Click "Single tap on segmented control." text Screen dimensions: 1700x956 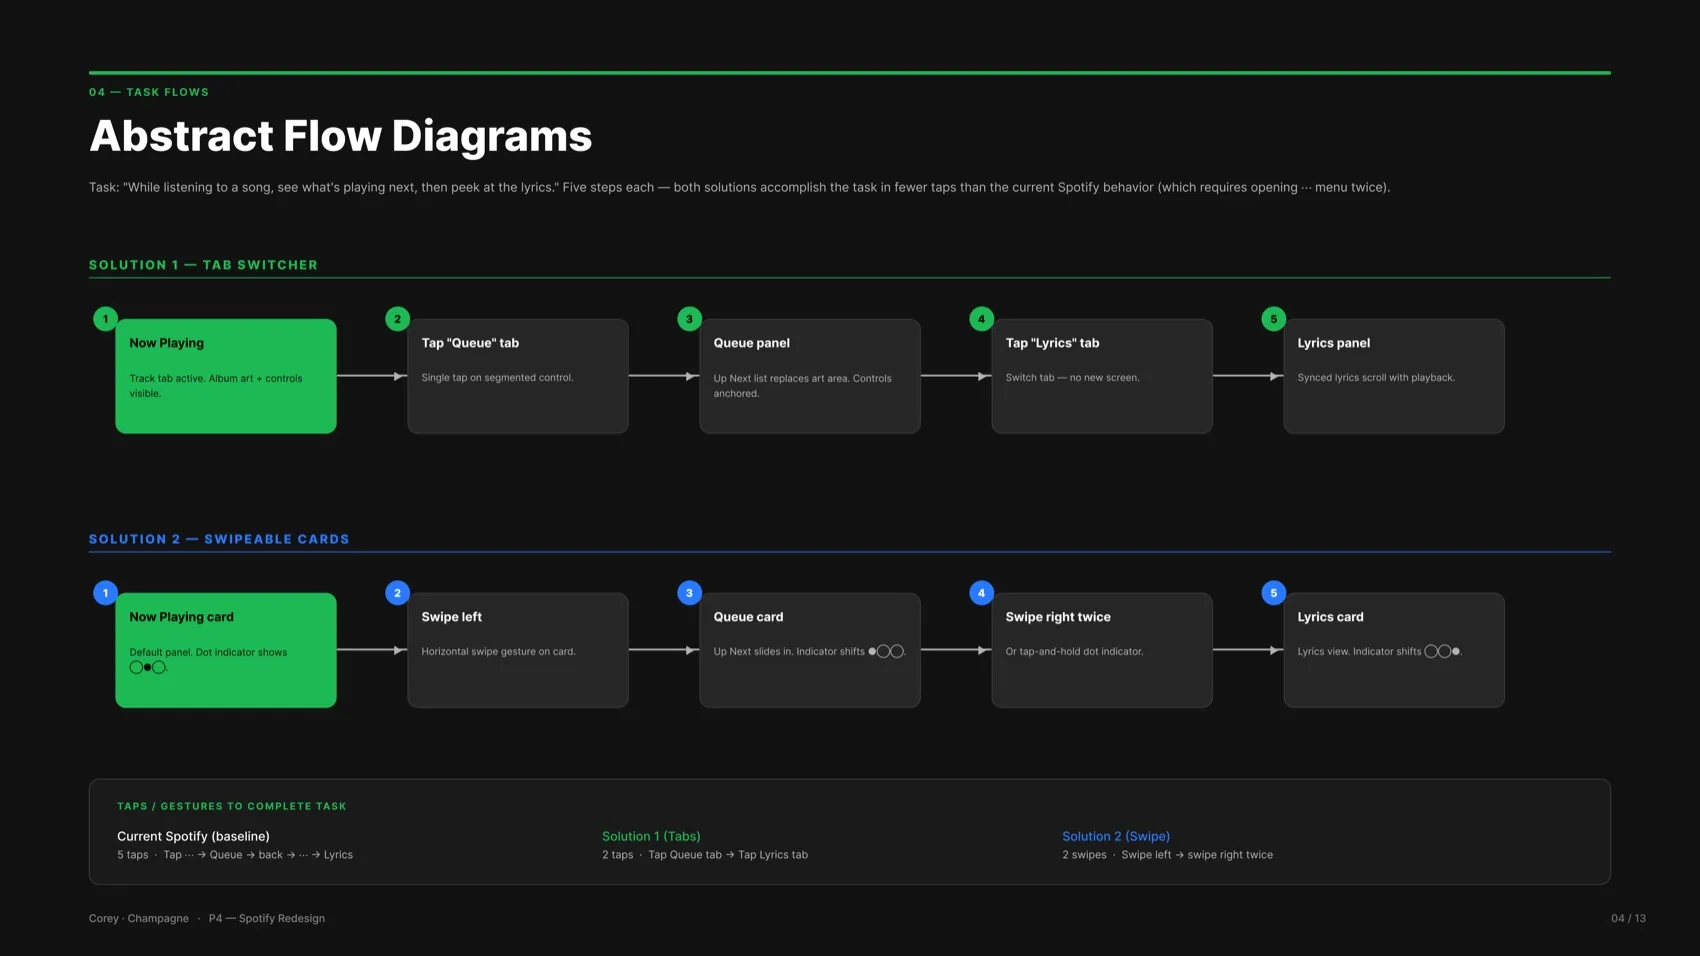497,378
